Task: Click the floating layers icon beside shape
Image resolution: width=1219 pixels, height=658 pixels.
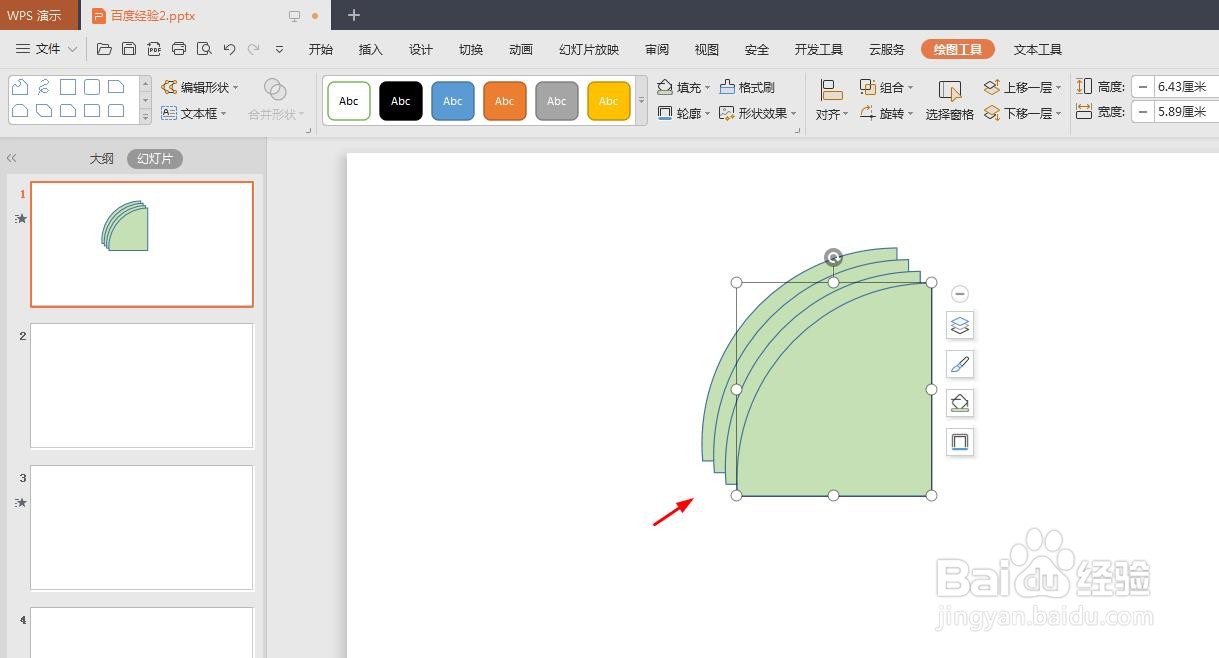Action: pyautogui.click(x=960, y=325)
